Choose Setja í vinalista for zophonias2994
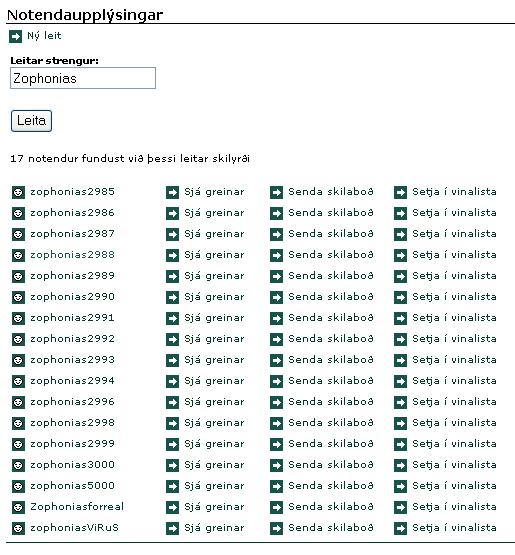This screenshot has width=515, height=555. [x=454, y=381]
